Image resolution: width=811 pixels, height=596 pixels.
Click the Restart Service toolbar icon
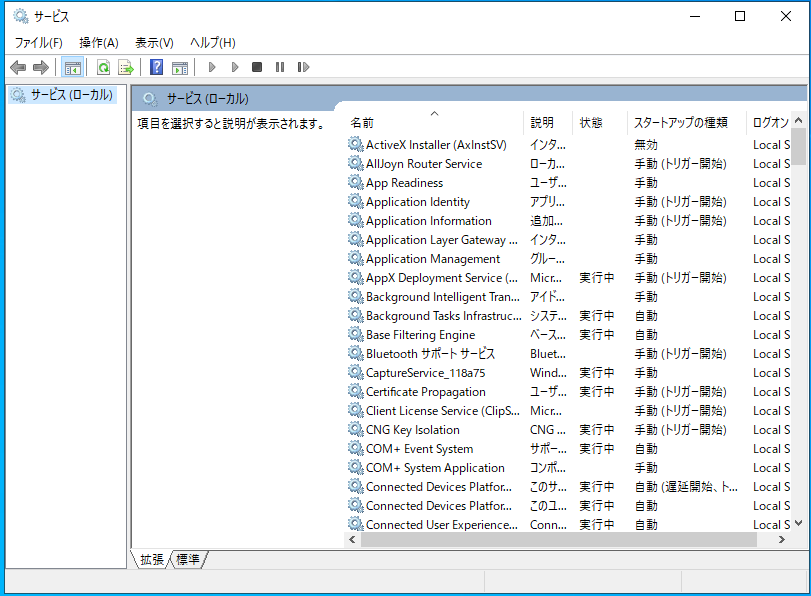(x=303, y=67)
